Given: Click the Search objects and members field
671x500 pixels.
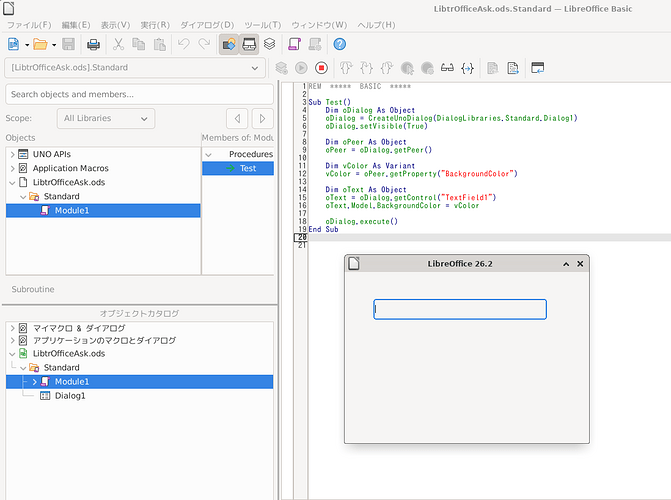Looking at the screenshot, I should (140, 94).
